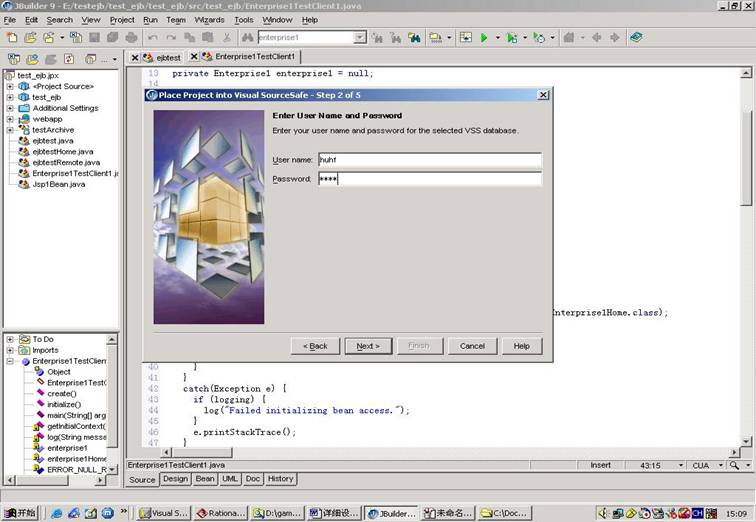Screen dimensions: 756x522
Task: Select the initialize() method in structure pane
Action: 64,404
